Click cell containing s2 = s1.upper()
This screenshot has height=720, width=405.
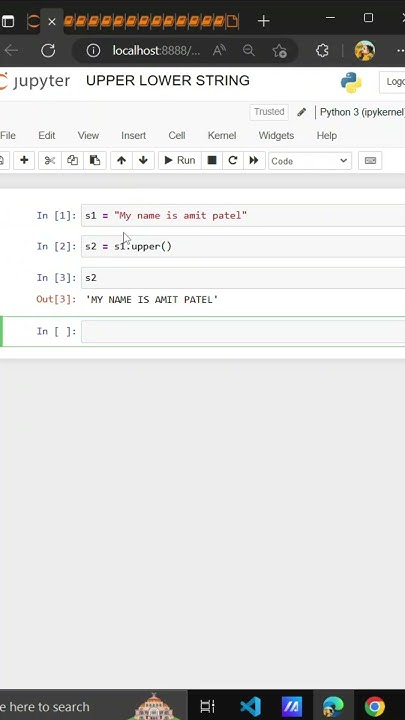(243, 246)
